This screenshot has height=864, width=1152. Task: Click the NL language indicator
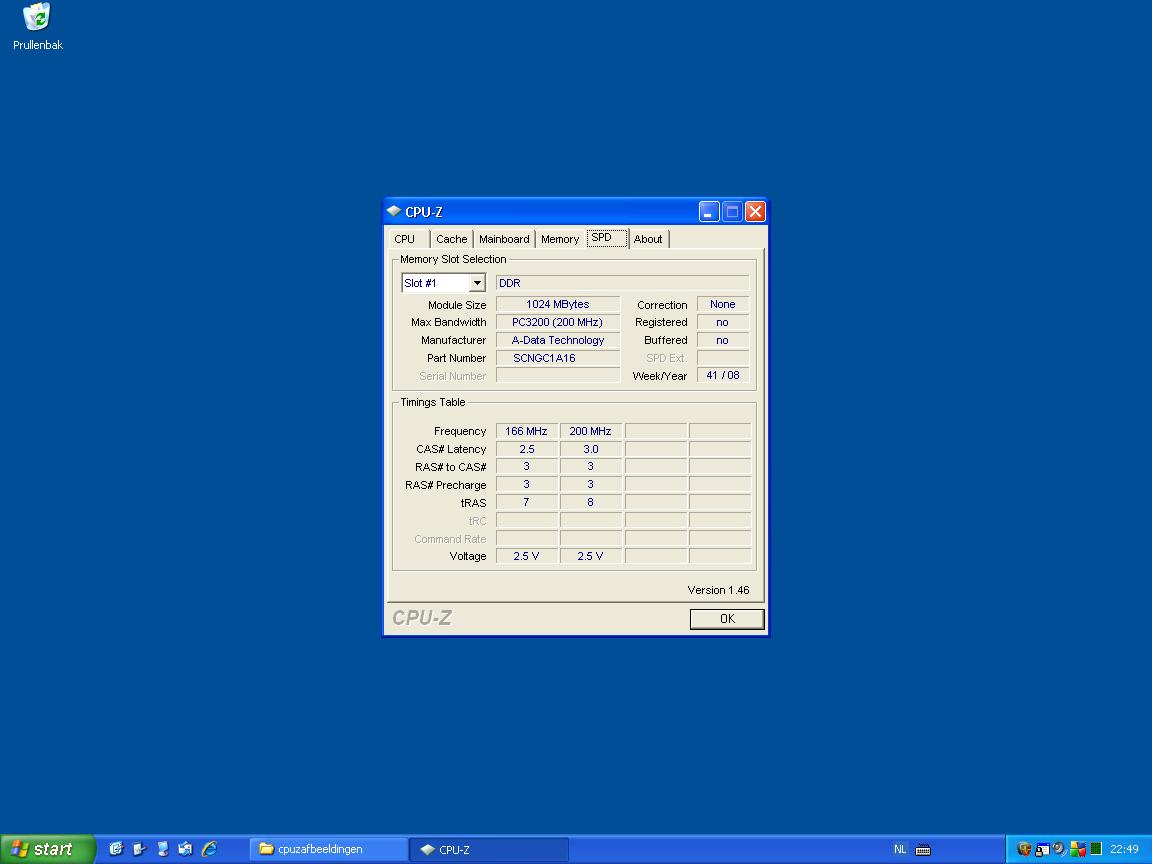[900, 849]
